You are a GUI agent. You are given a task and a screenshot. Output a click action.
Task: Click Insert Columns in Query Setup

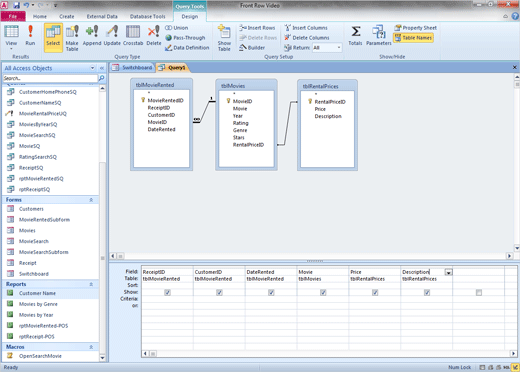click(x=306, y=28)
